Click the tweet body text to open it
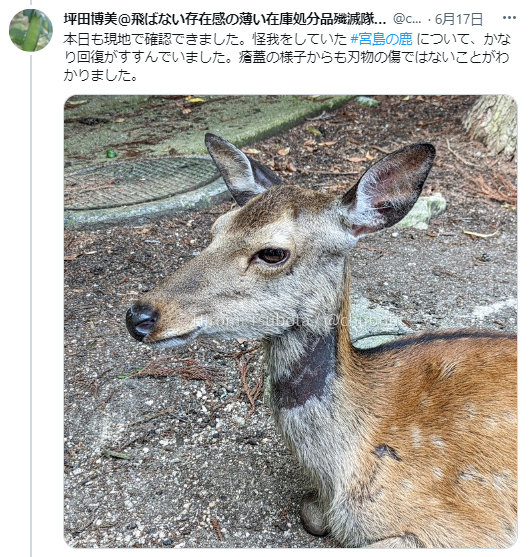The image size is (530, 557). point(287,57)
